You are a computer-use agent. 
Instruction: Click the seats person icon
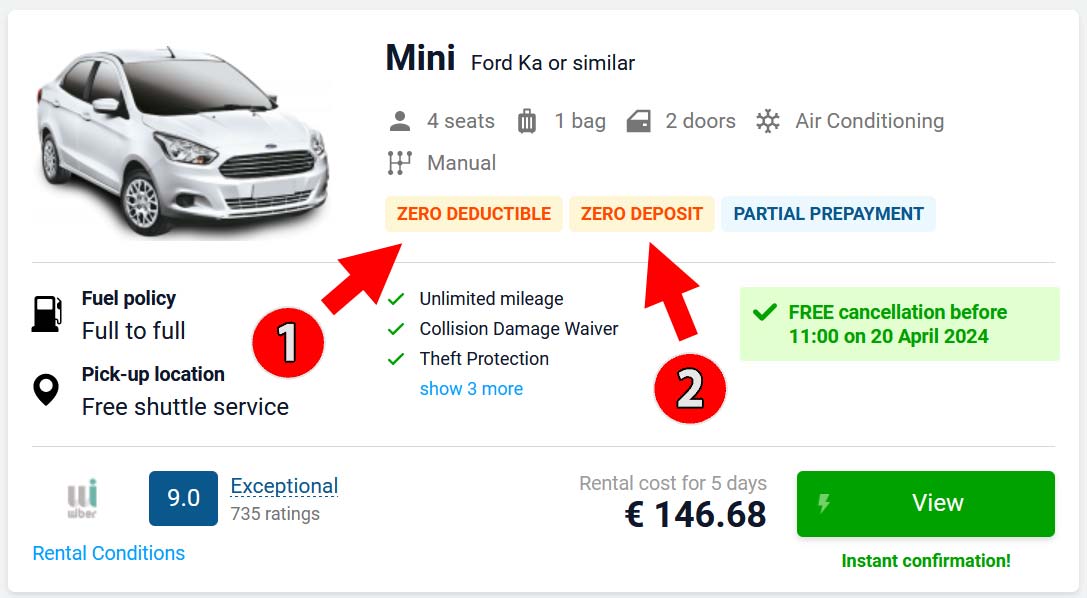399,121
